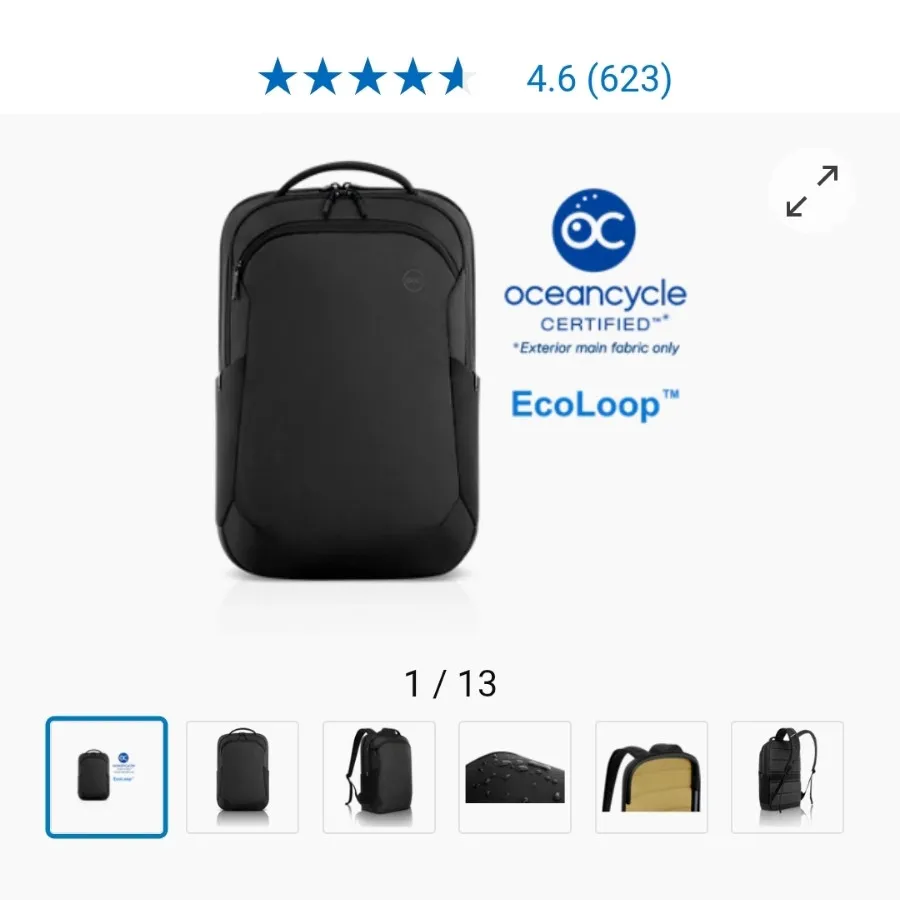Click the main black backpack image
900x900 pixels.
pyautogui.click(x=347, y=370)
